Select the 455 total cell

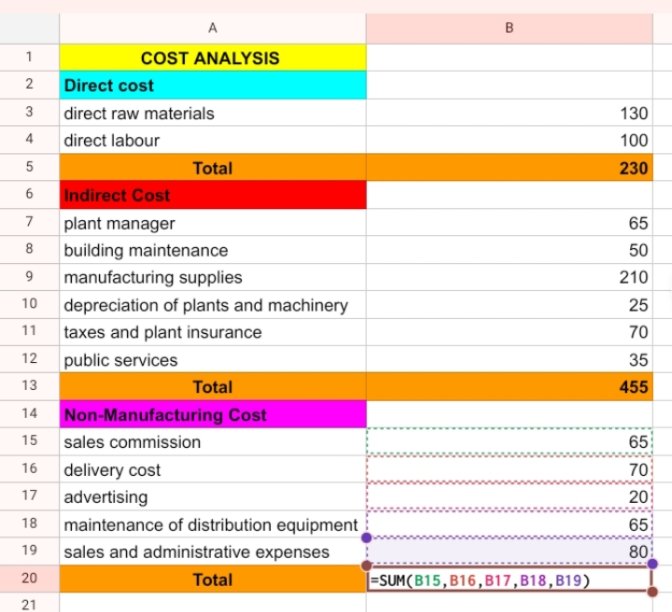tap(509, 387)
